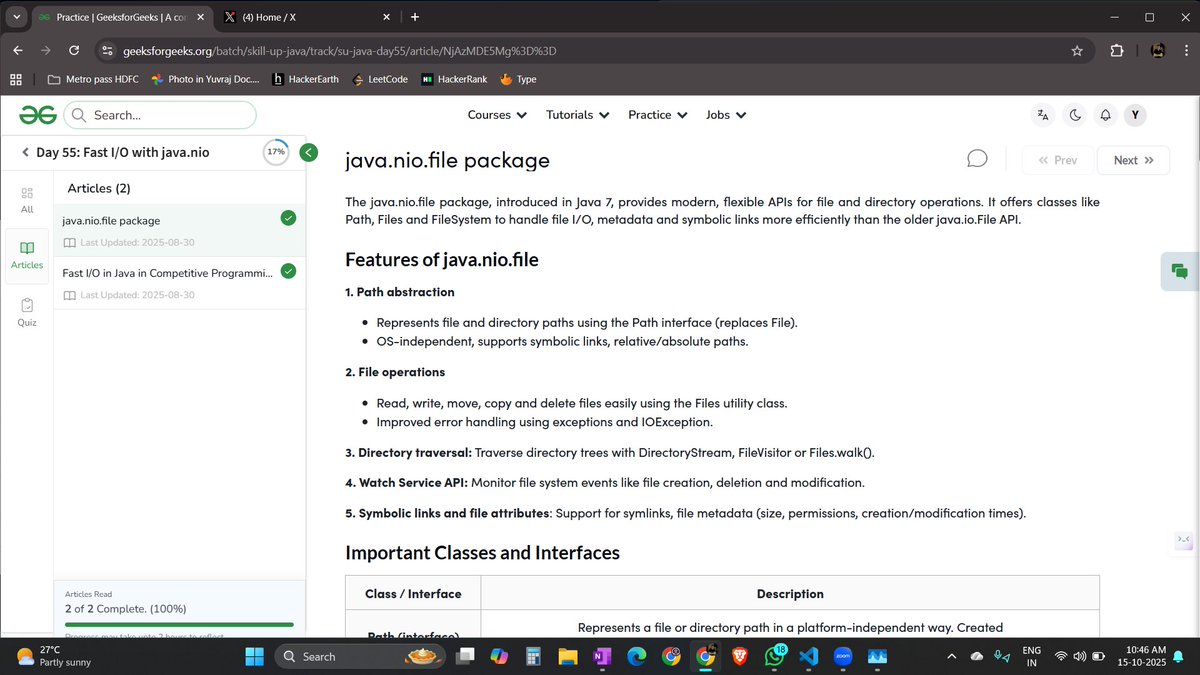This screenshot has height=675, width=1200.
Task: Open Photo in Yuvraj Doc bookmark
Action: [x=203, y=79]
